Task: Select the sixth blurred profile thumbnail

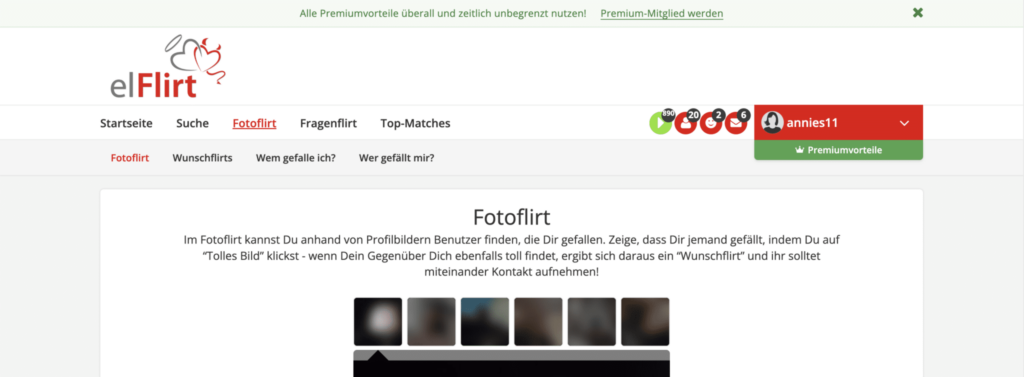Action: (645, 321)
